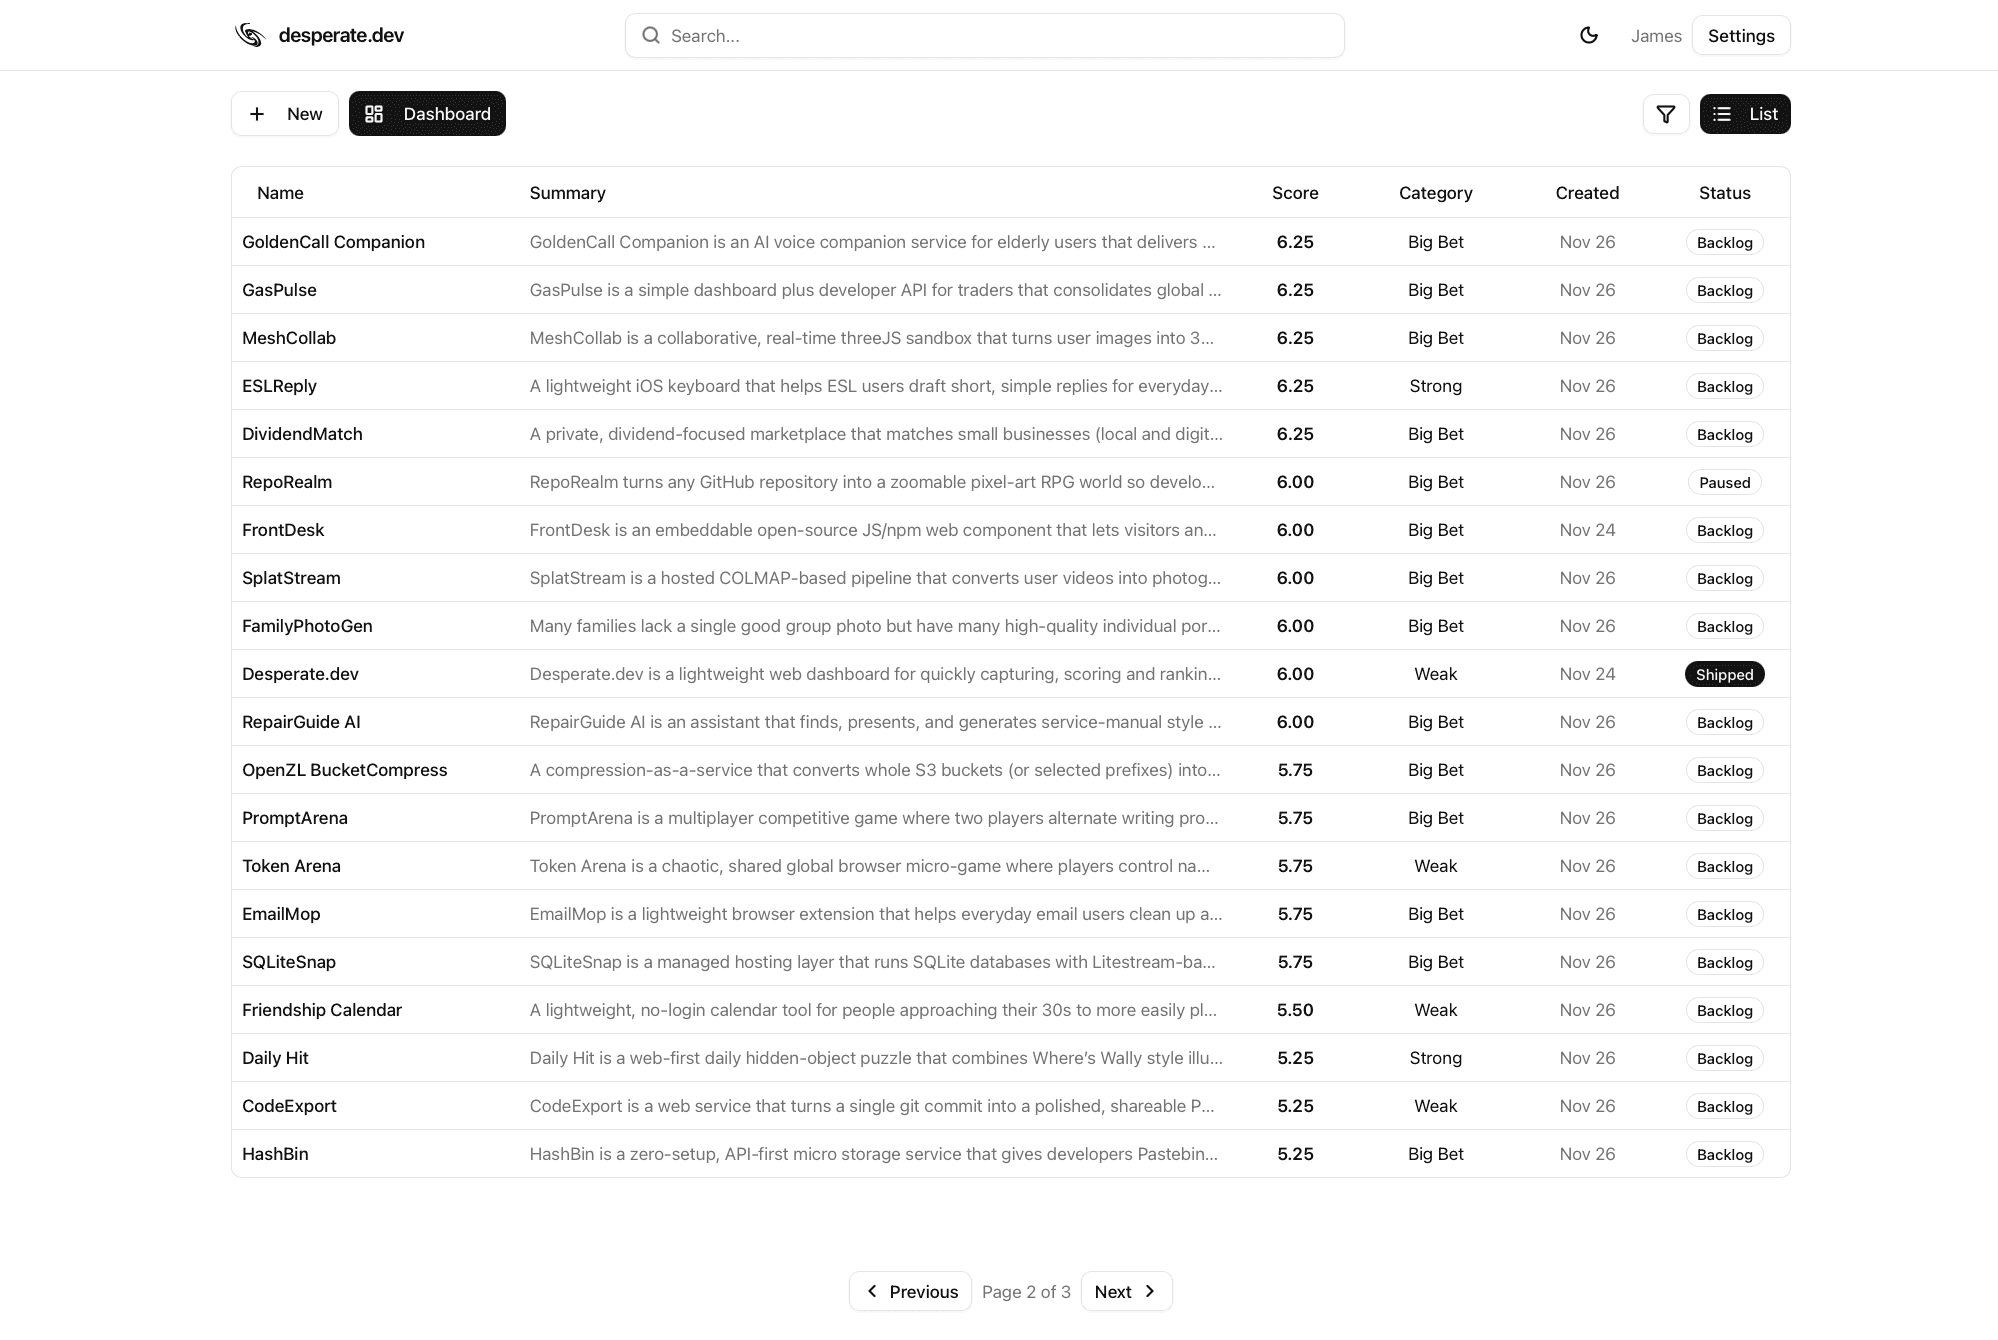Open GasPulse's Backlog status selector
The height and width of the screenshot is (1340, 1998).
pos(1724,290)
